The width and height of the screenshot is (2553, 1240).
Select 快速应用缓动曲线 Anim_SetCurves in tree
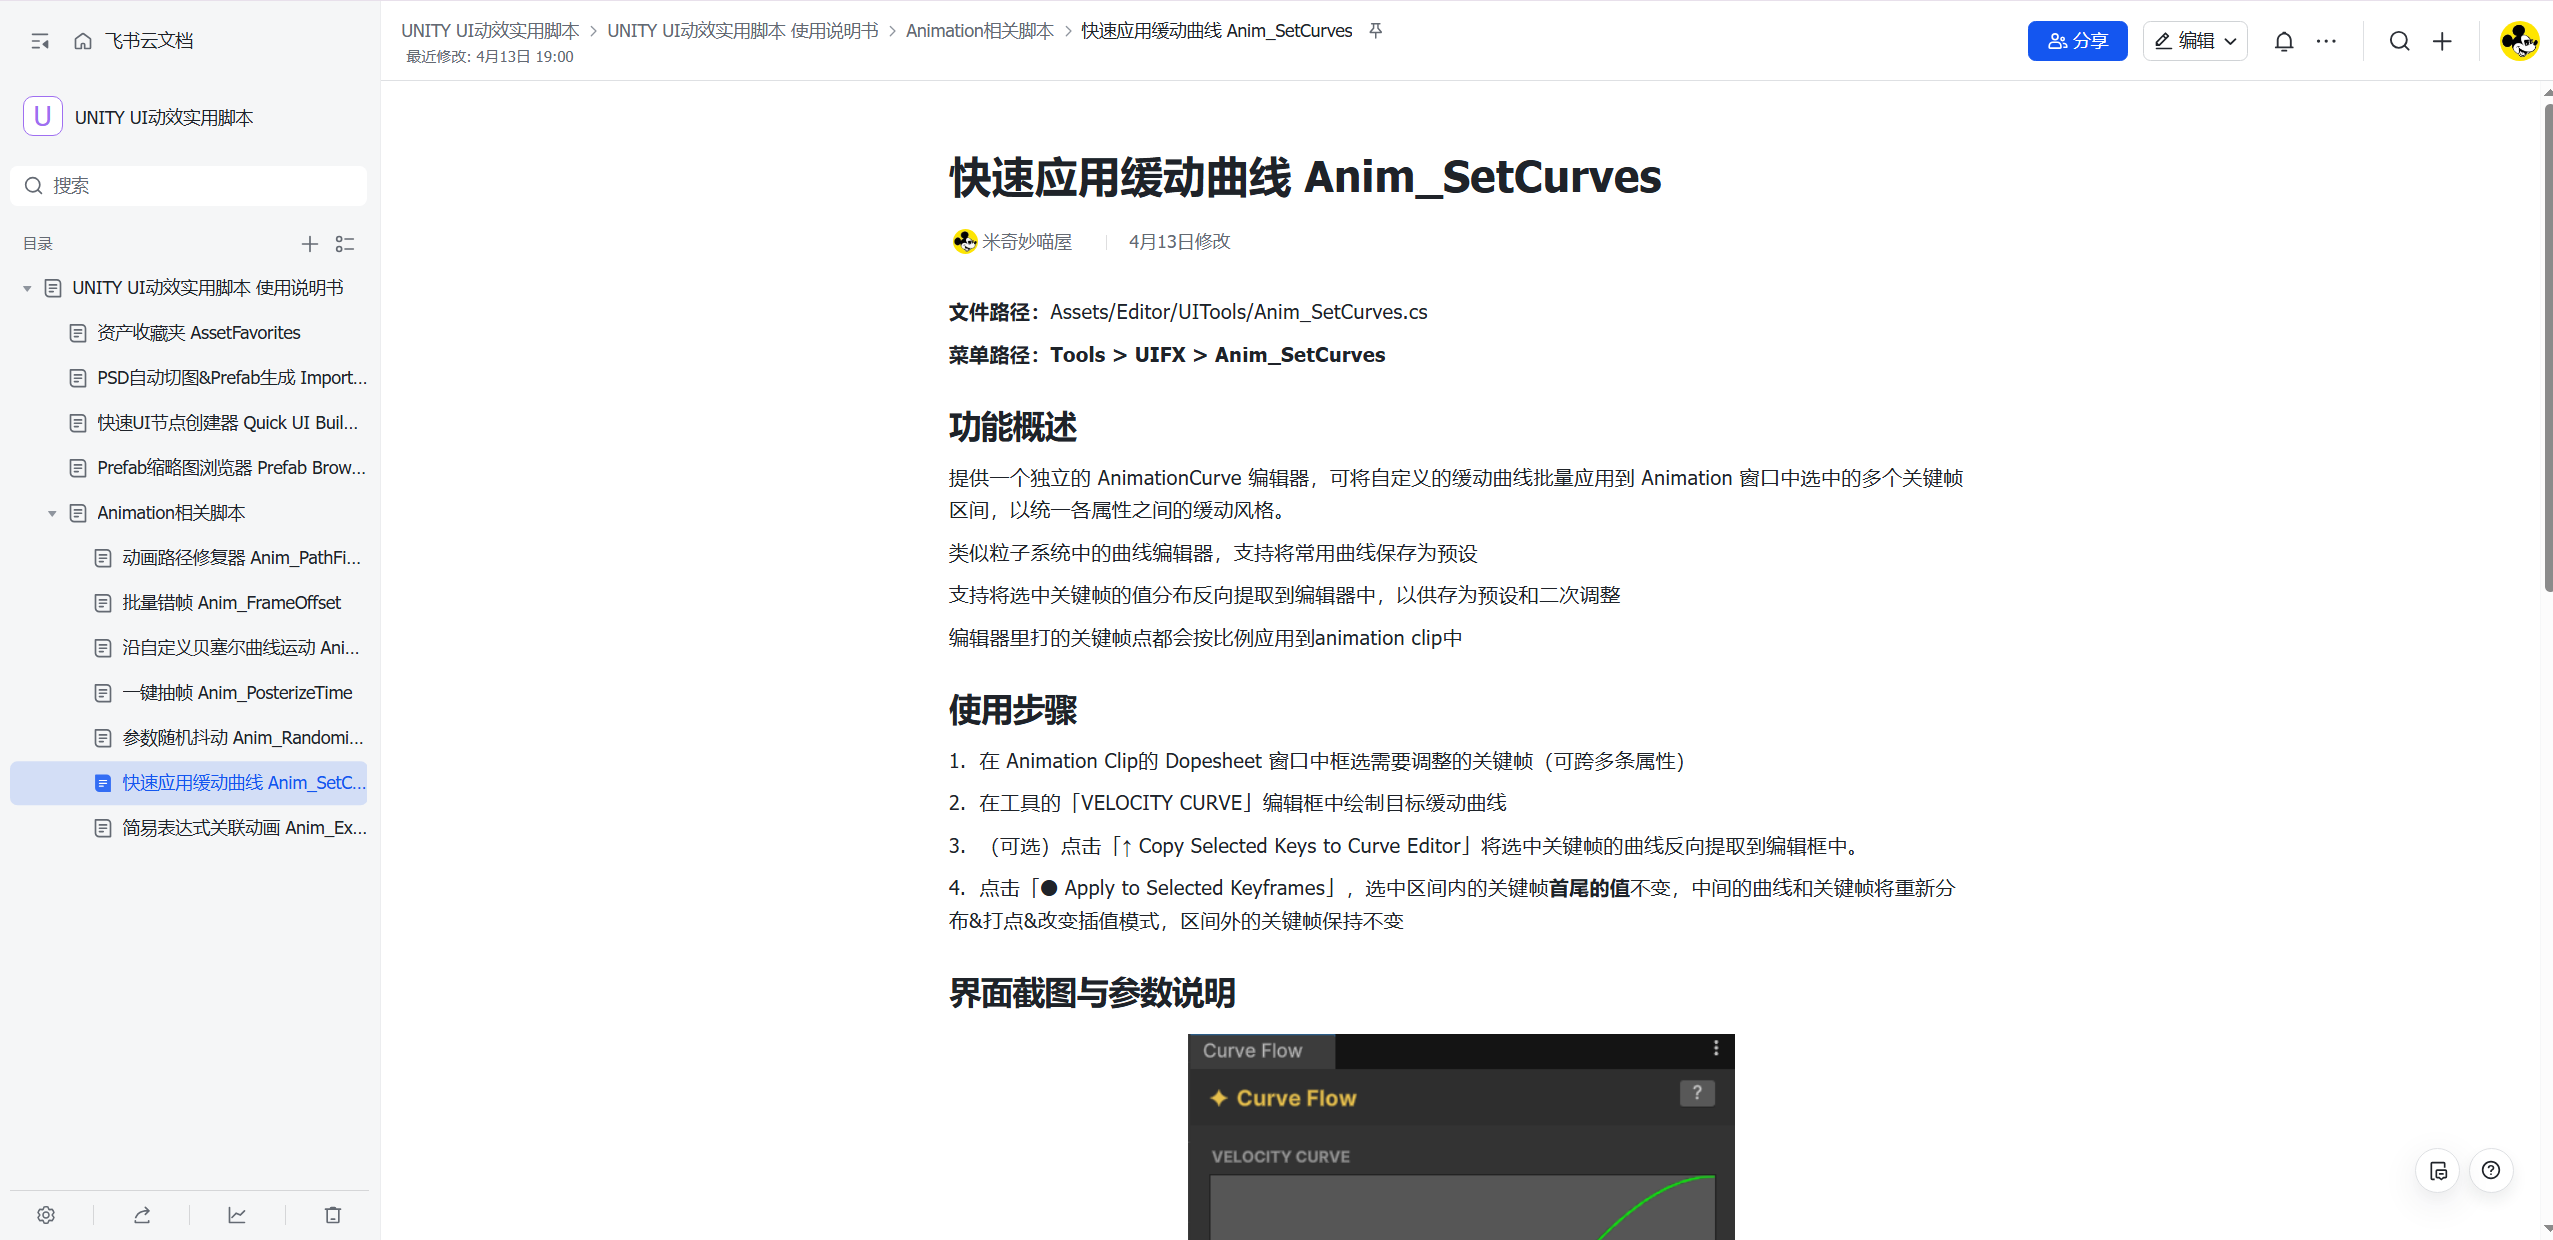click(188, 783)
